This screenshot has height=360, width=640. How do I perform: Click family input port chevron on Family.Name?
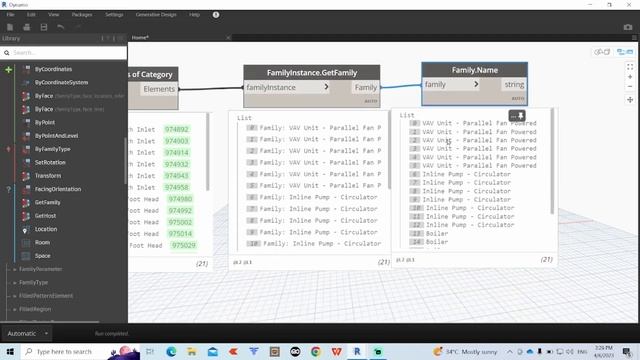click(476, 84)
